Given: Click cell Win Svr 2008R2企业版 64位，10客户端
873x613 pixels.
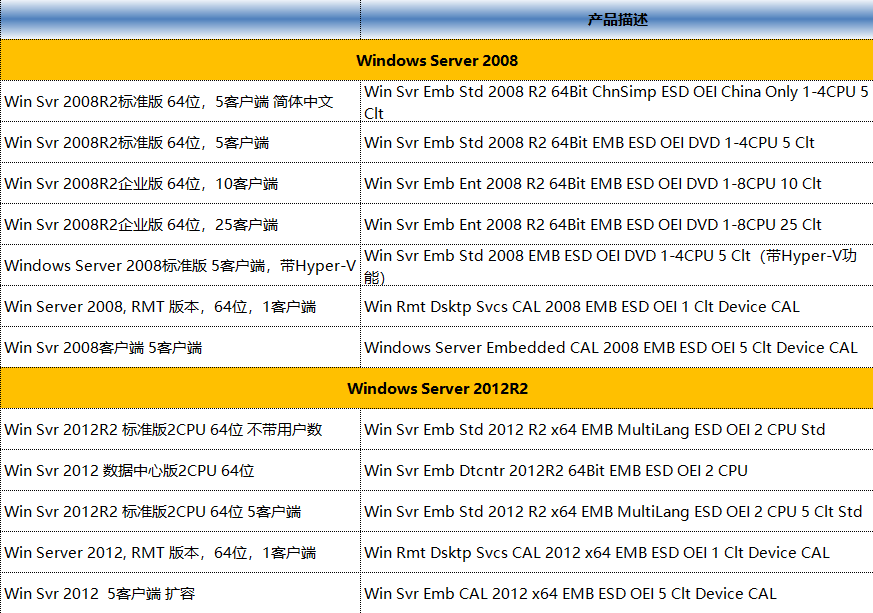Looking at the screenshot, I should click(180, 183).
